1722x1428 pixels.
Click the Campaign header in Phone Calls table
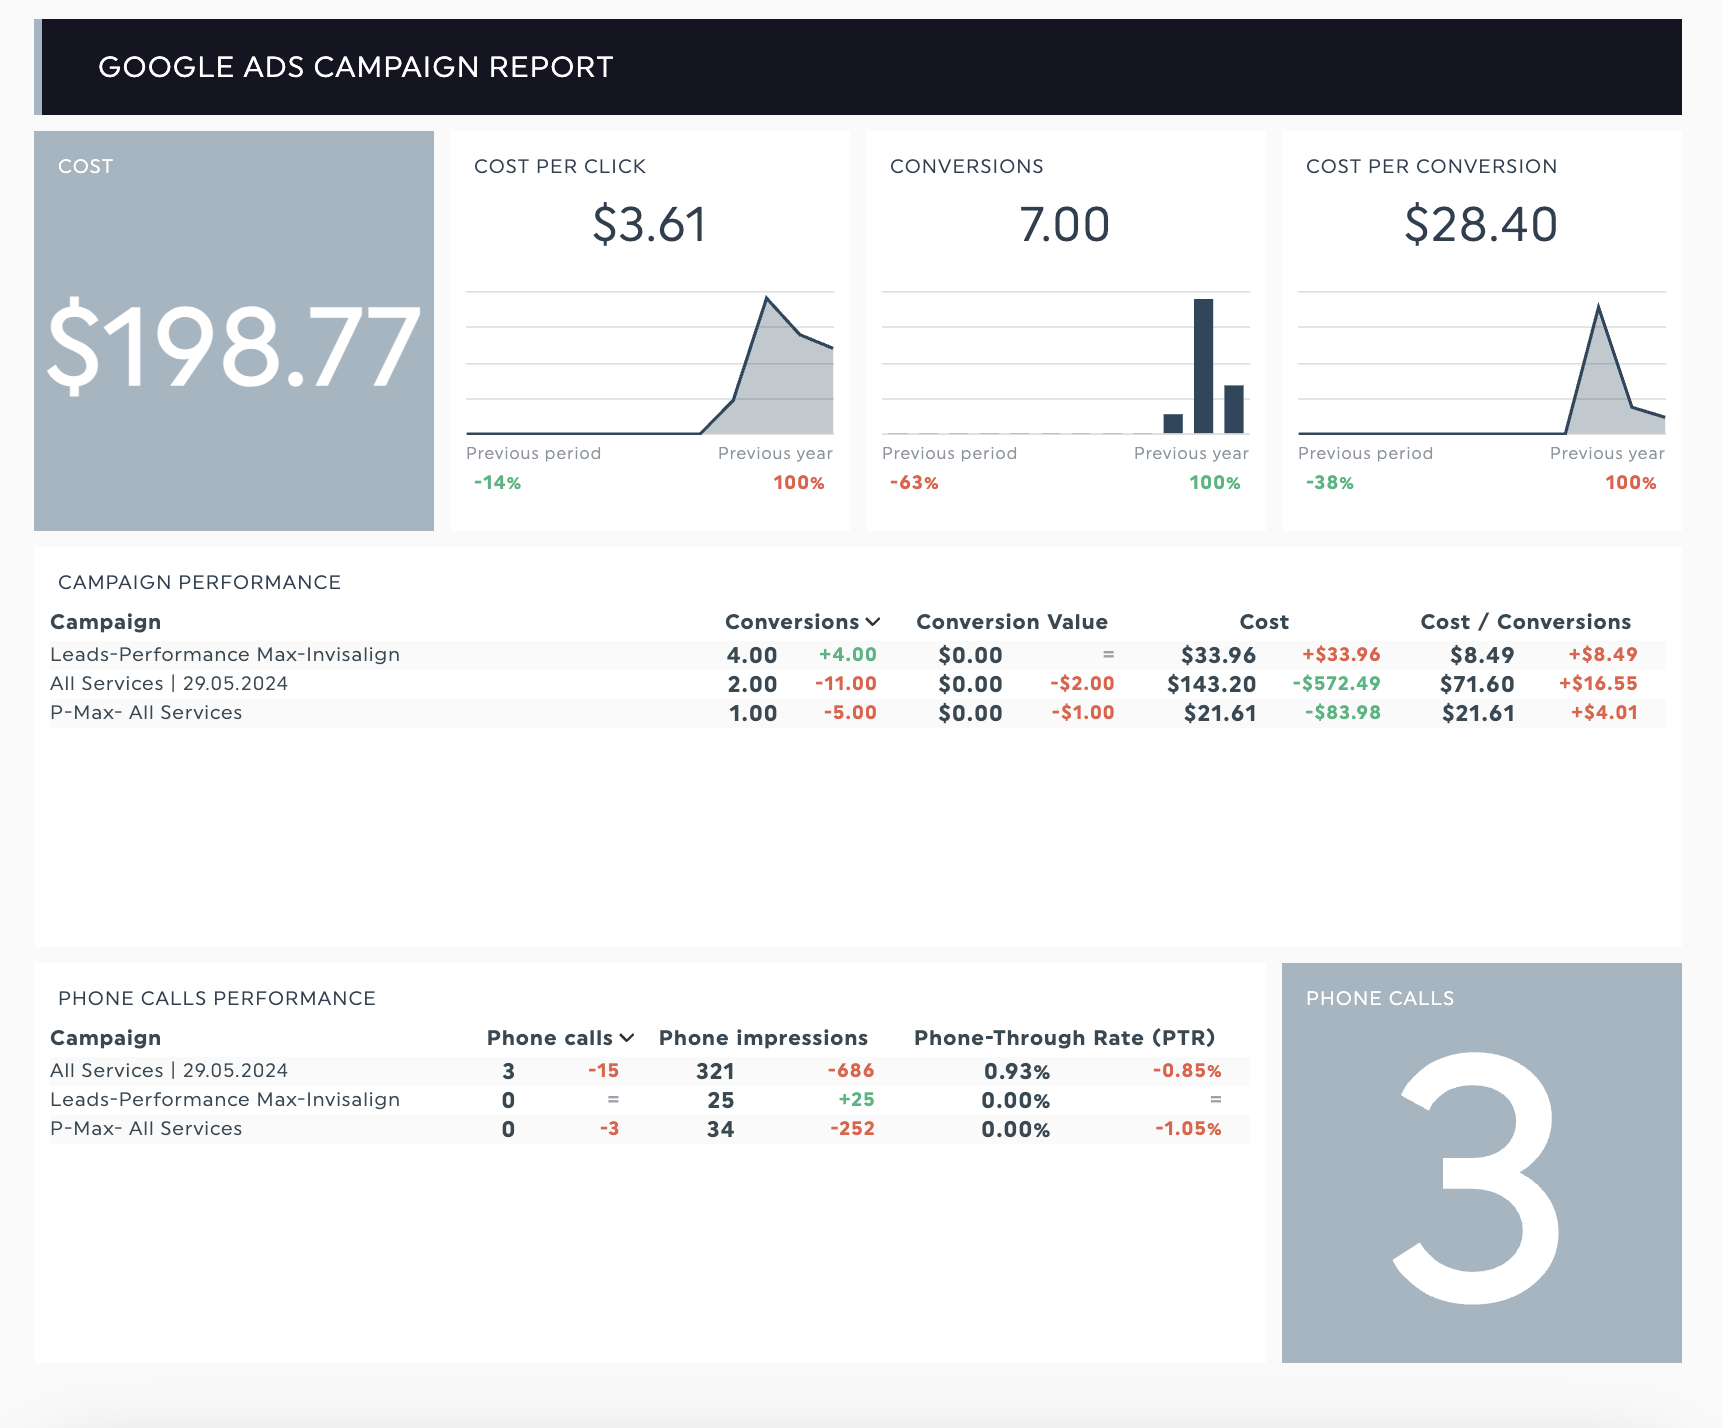click(105, 1038)
